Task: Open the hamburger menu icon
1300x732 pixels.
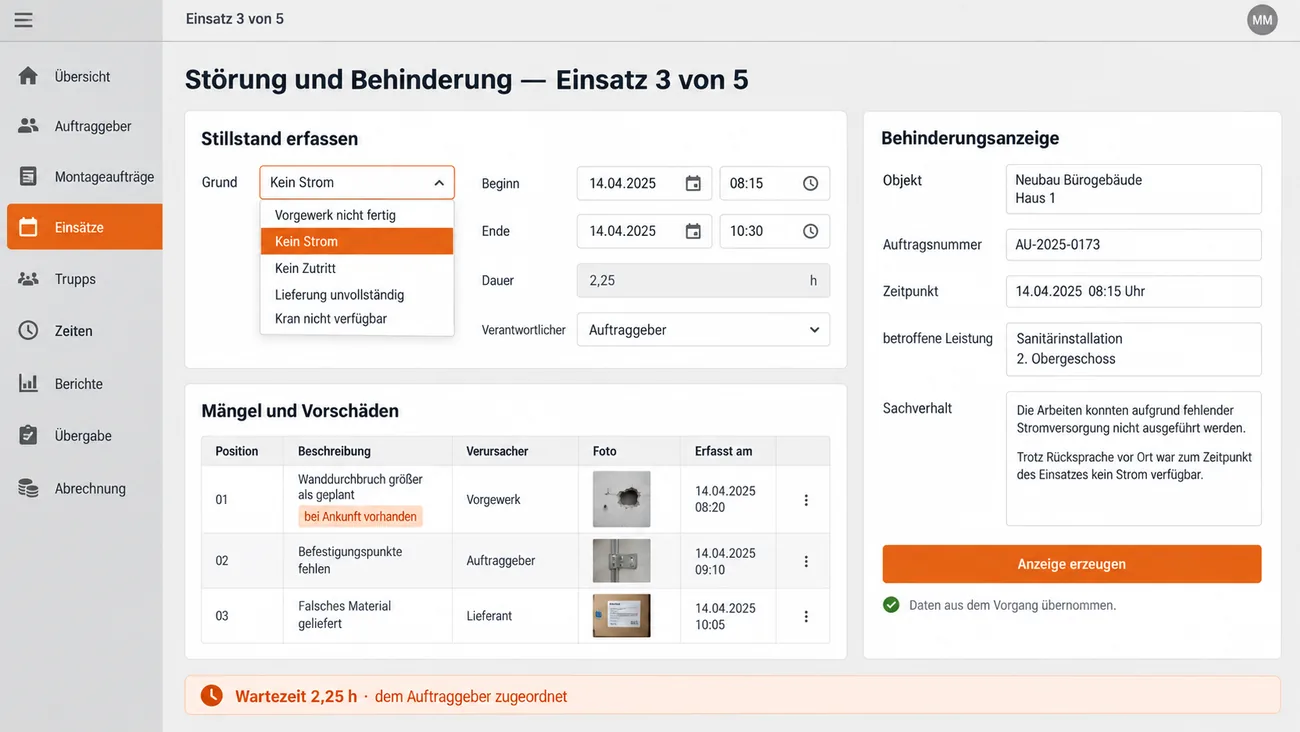Action: 23,20
